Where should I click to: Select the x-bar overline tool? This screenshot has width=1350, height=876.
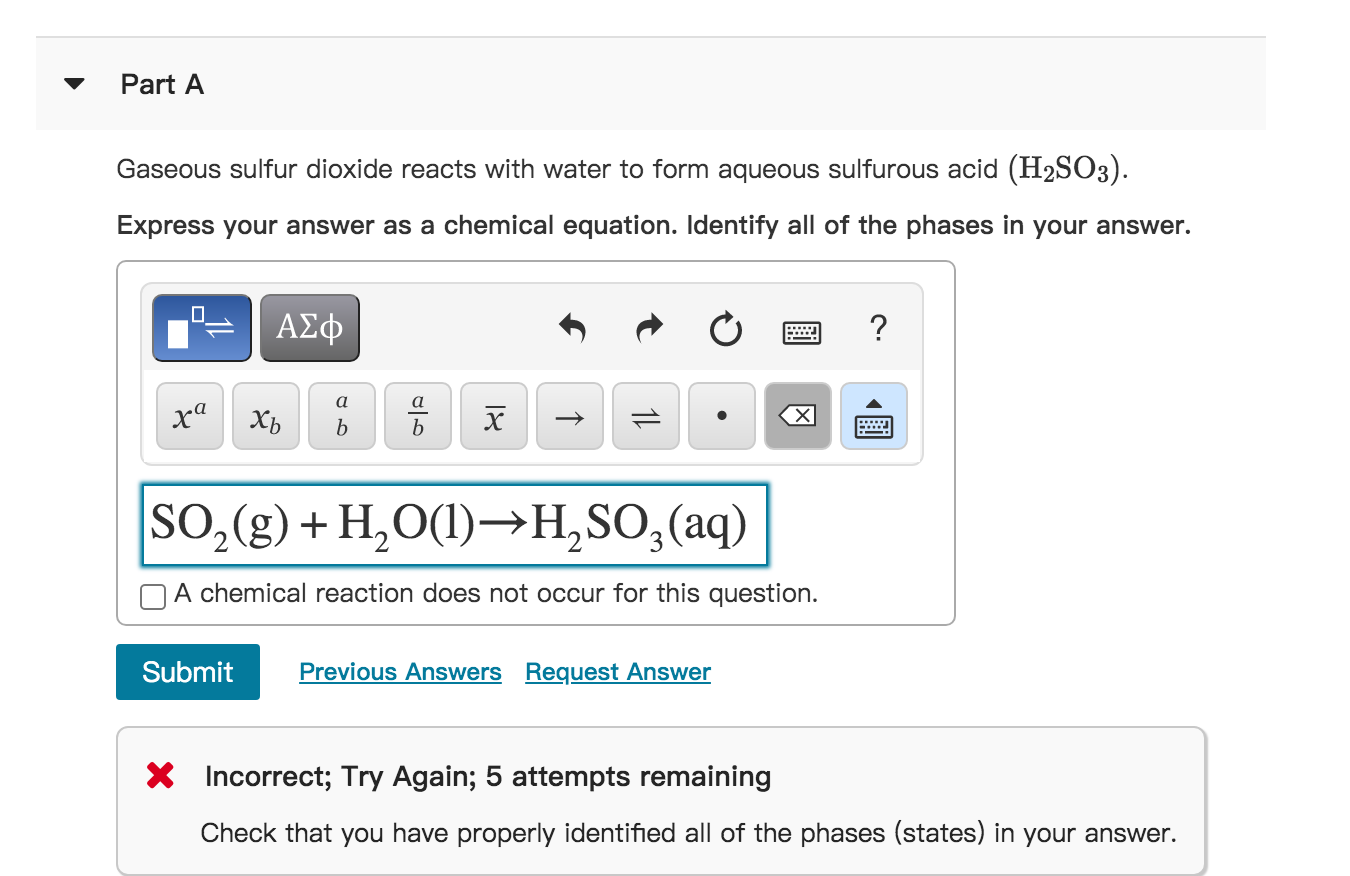pyautogui.click(x=493, y=416)
